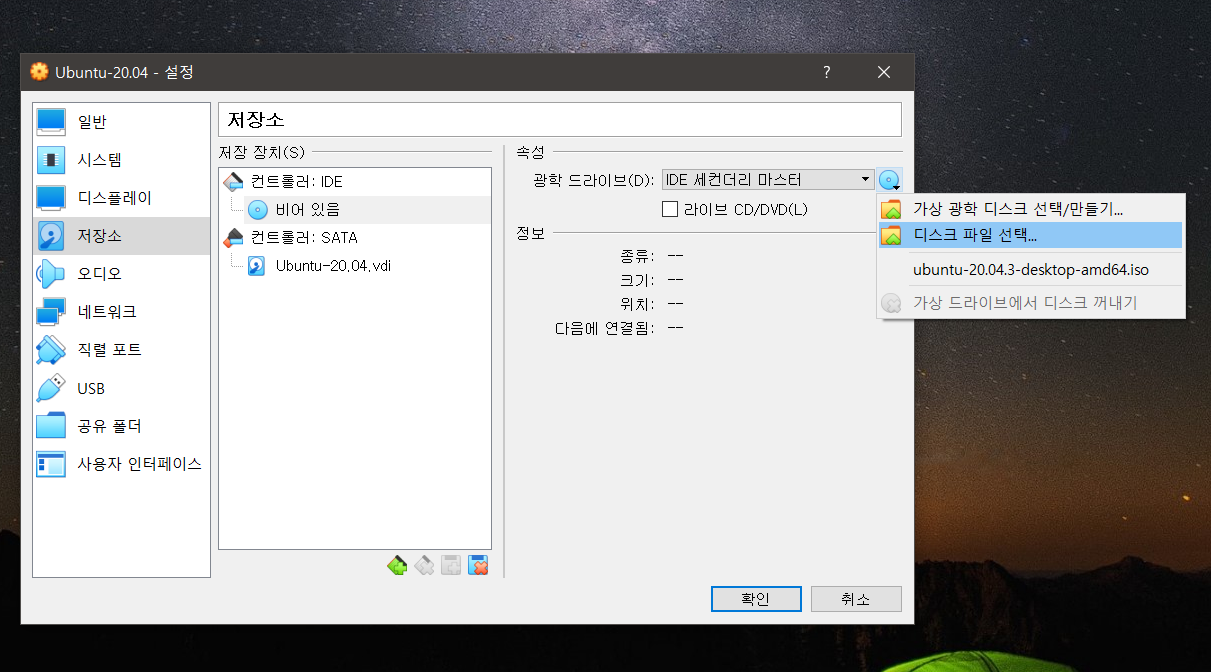Pick ubuntu-20.04.3-desktop-amd64.iso from the menu
Viewport: 1211px width, 672px height.
click(1030, 270)
